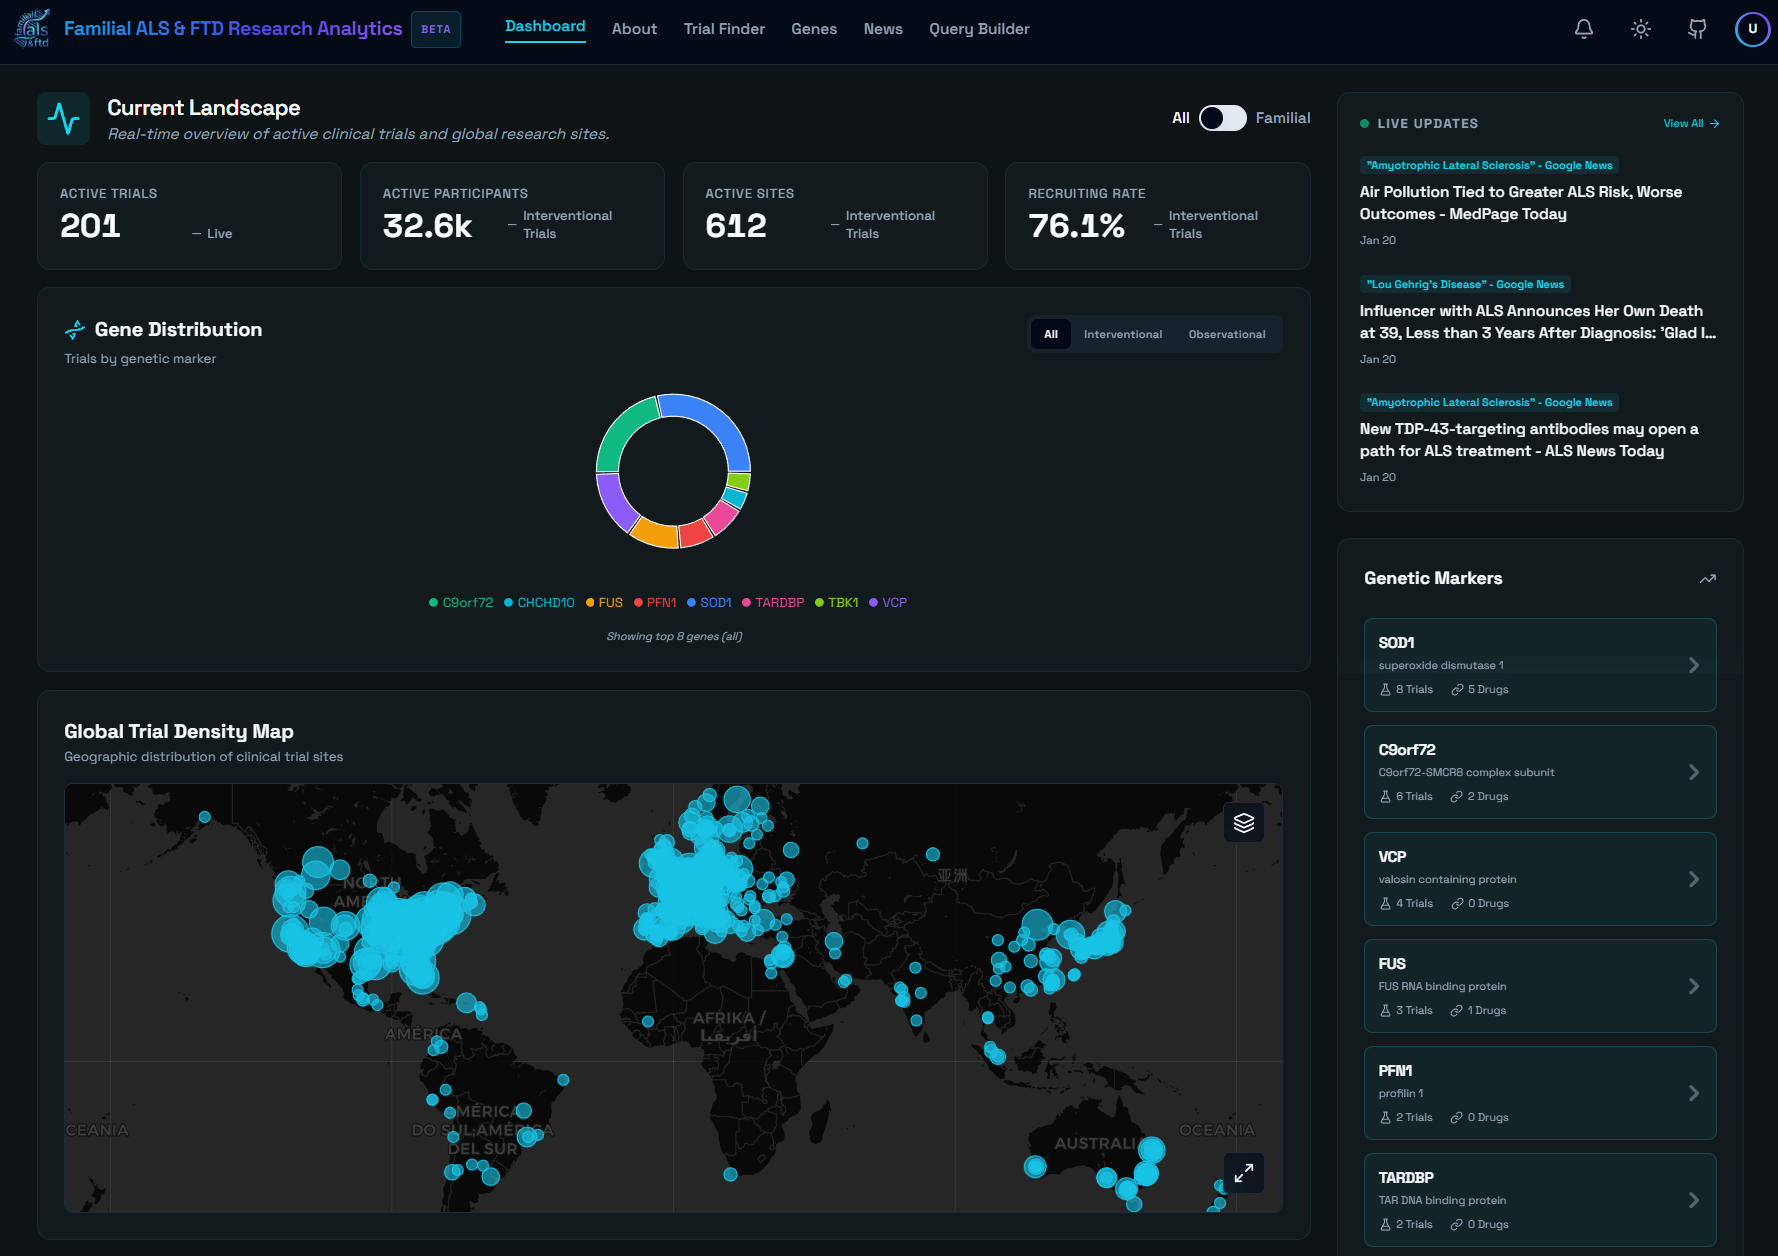Screen dimensions: 1778x1256
Task: Open notifications via the bell icon
Action: (x=1583, y=29)
